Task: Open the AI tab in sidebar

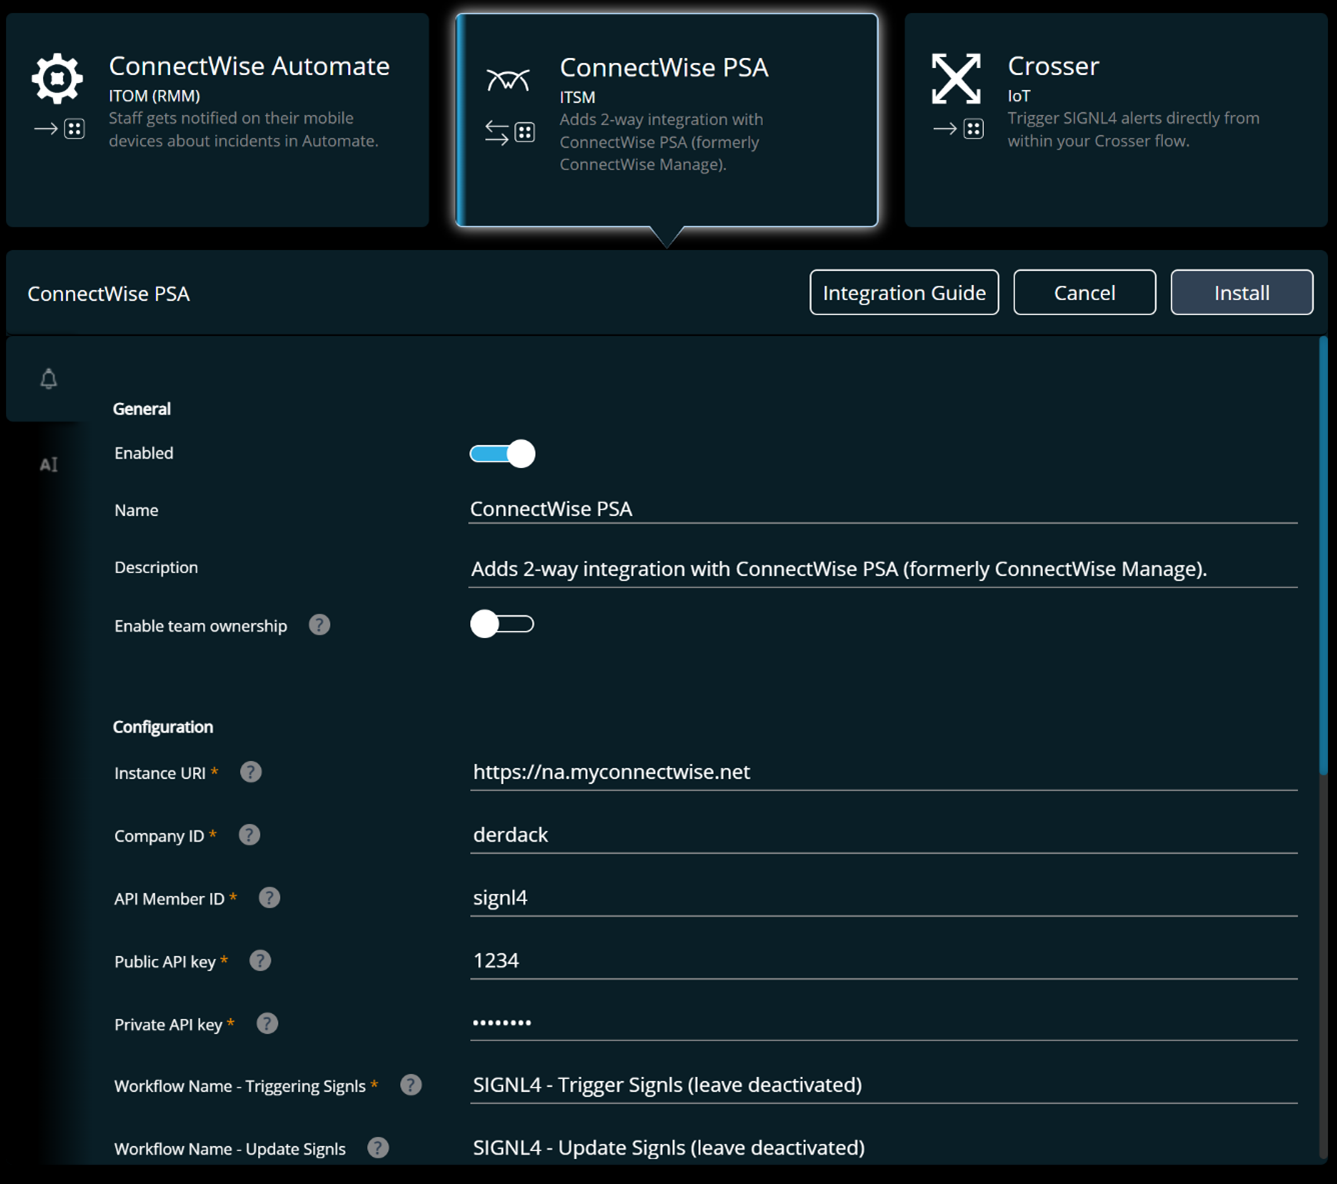Action: pos(48,464)
